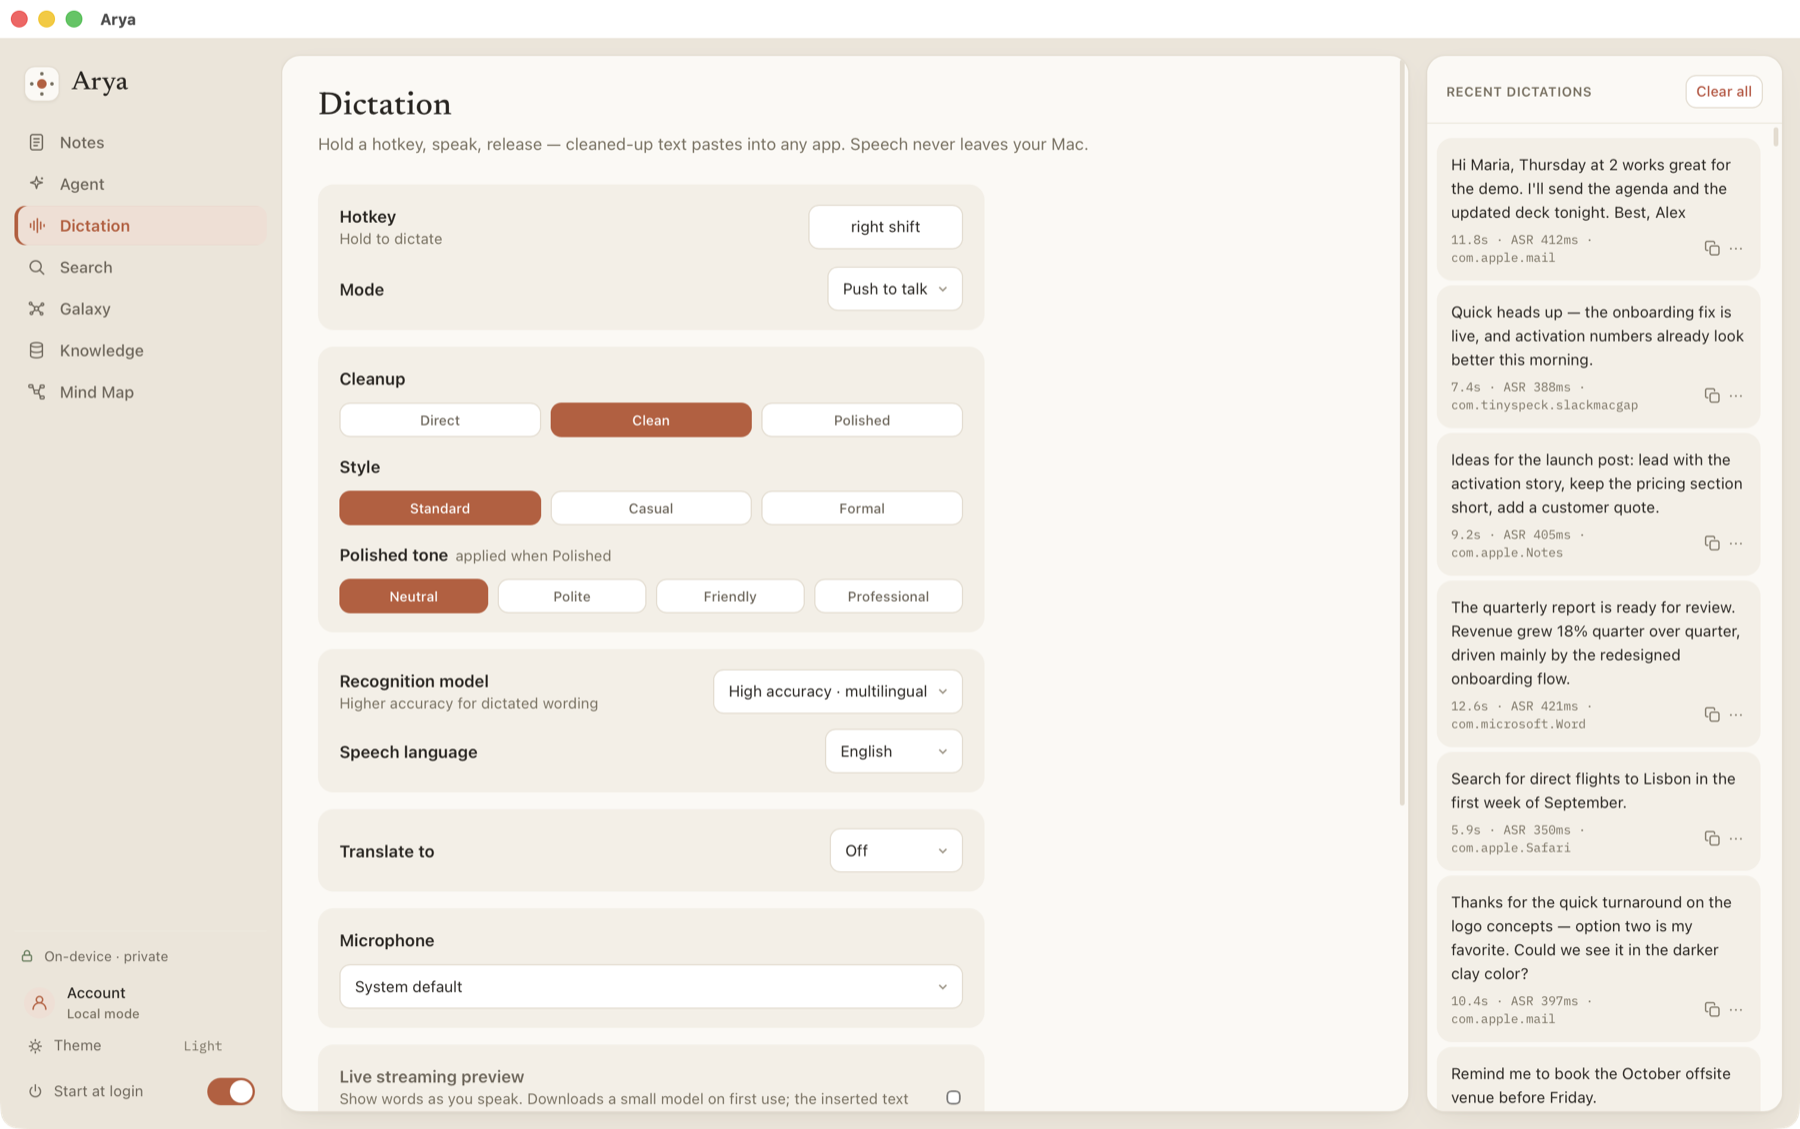
Task: Click the Search magnifier icon
Action: click(x=37, y=267)
